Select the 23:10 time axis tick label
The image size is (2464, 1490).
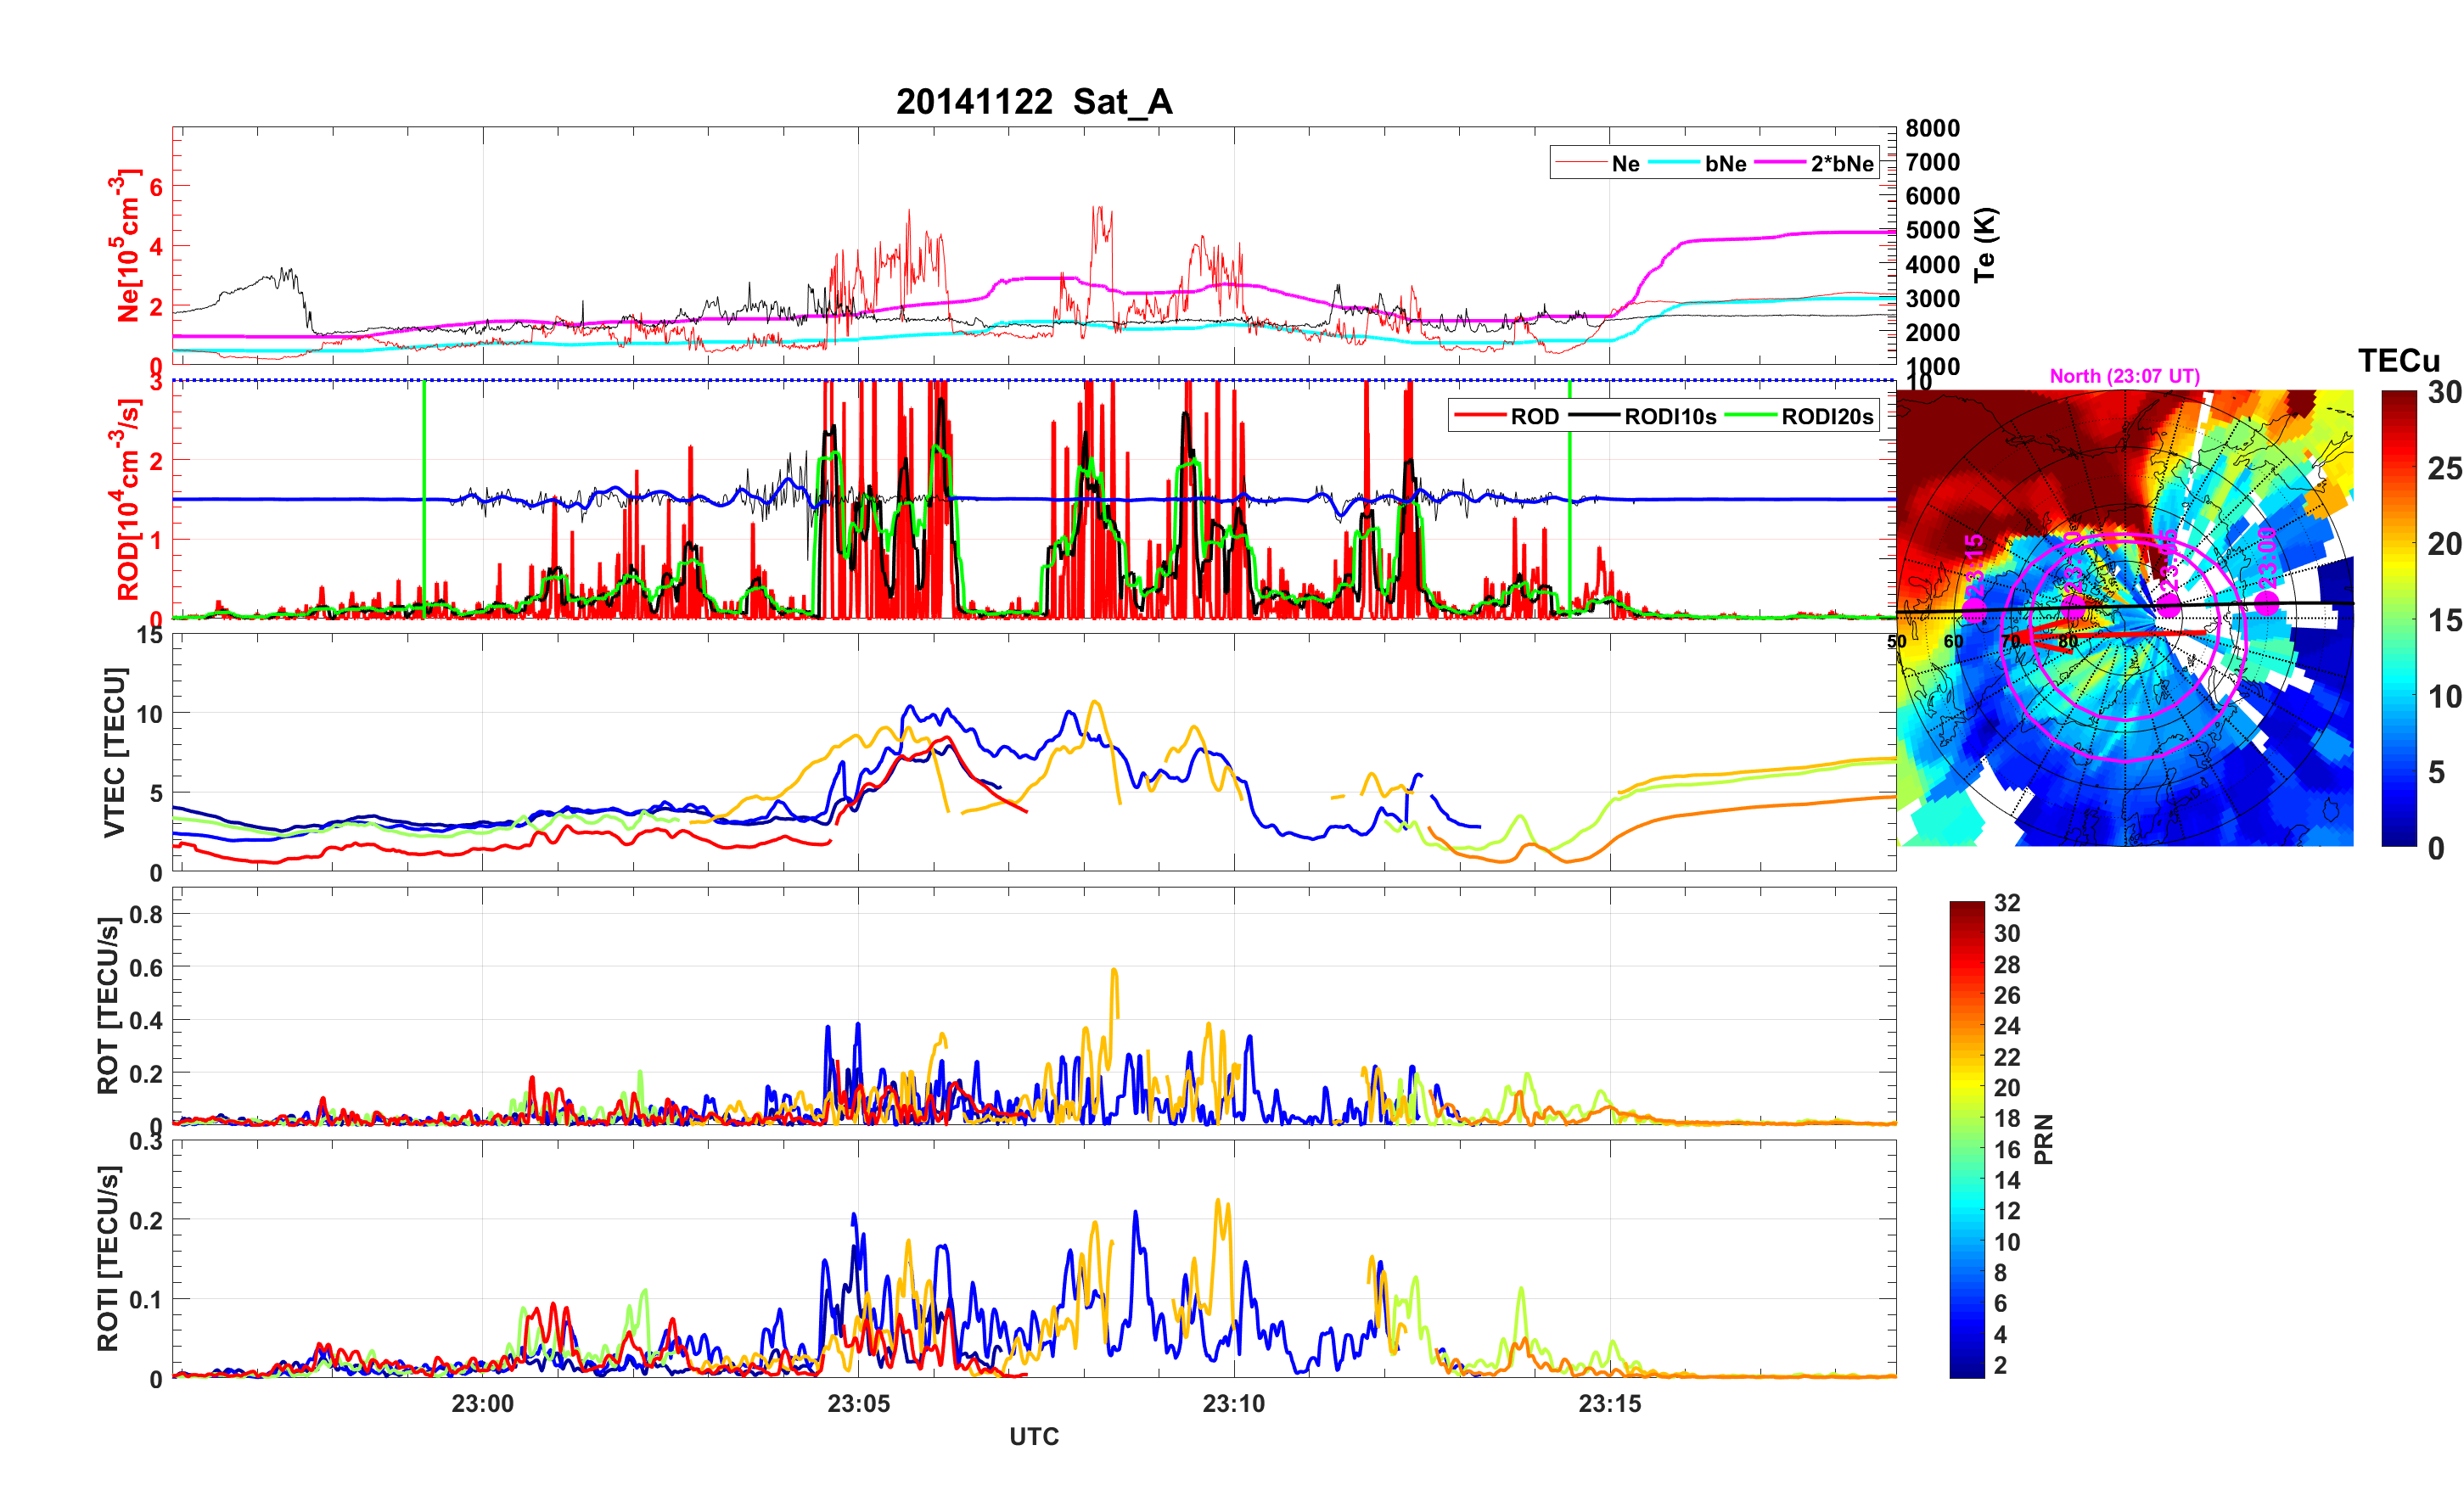pyautogui.click(x=1233, y=1404)
